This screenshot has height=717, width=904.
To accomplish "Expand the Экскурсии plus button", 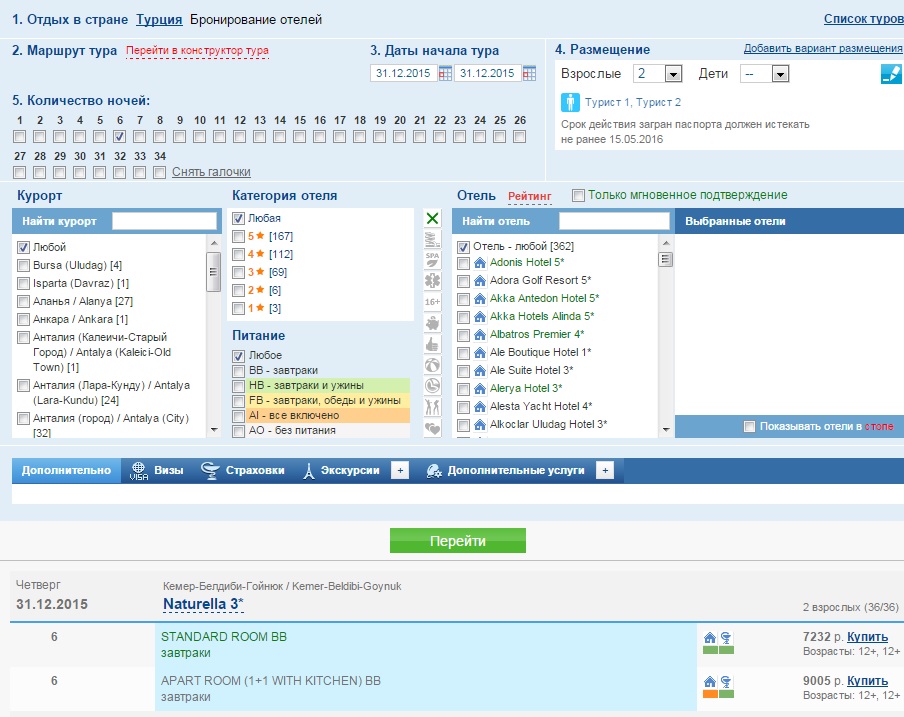I will (400, 470).
